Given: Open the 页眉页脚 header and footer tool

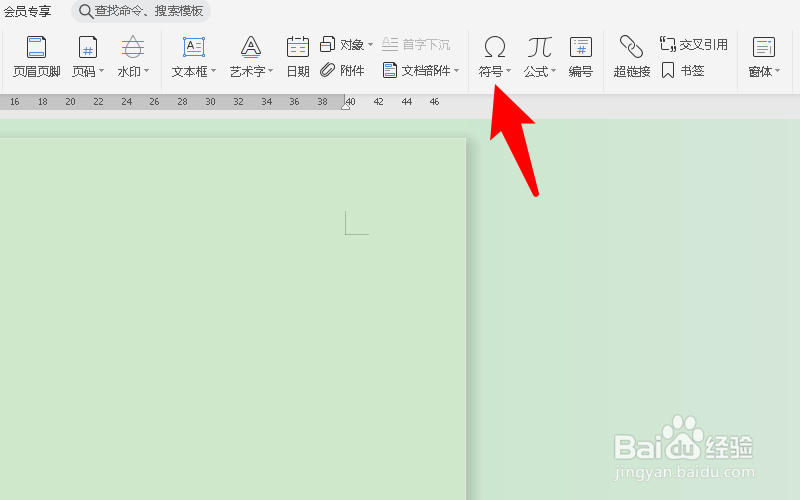Looking at the screenshot, I should (x=36, y=56).
